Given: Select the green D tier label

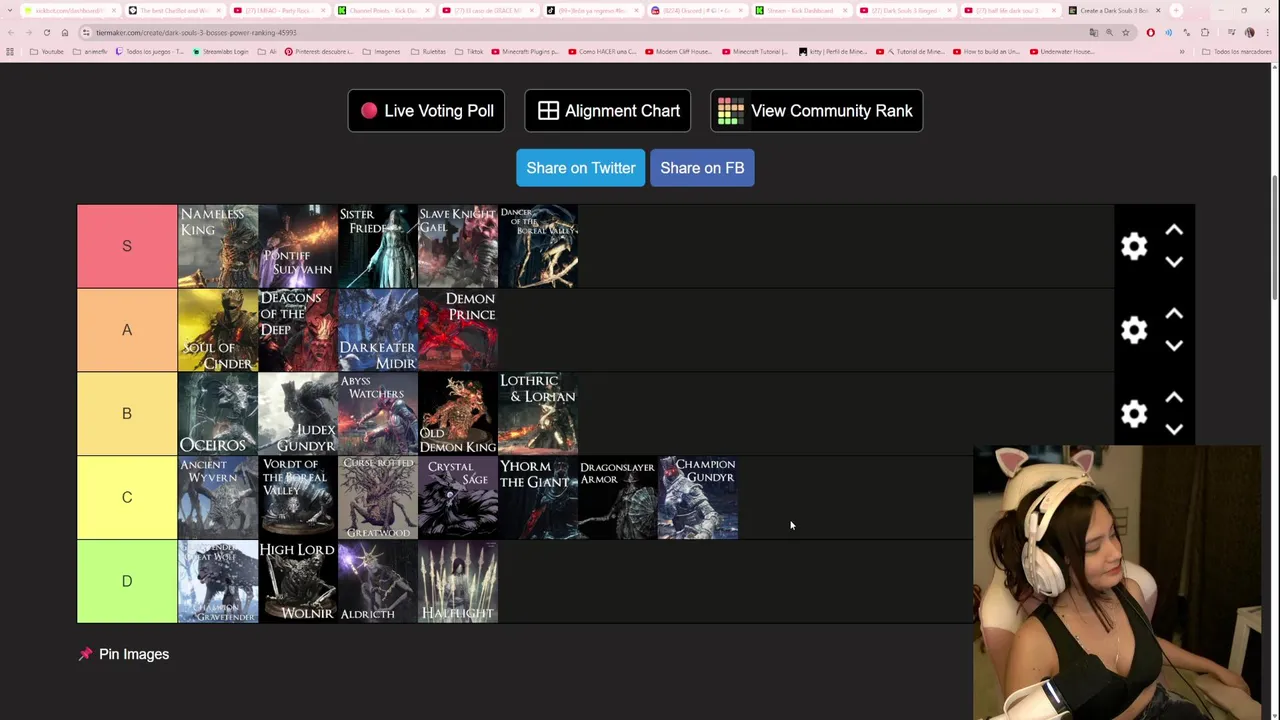Looking at the screenshot, I should (127, 581).
